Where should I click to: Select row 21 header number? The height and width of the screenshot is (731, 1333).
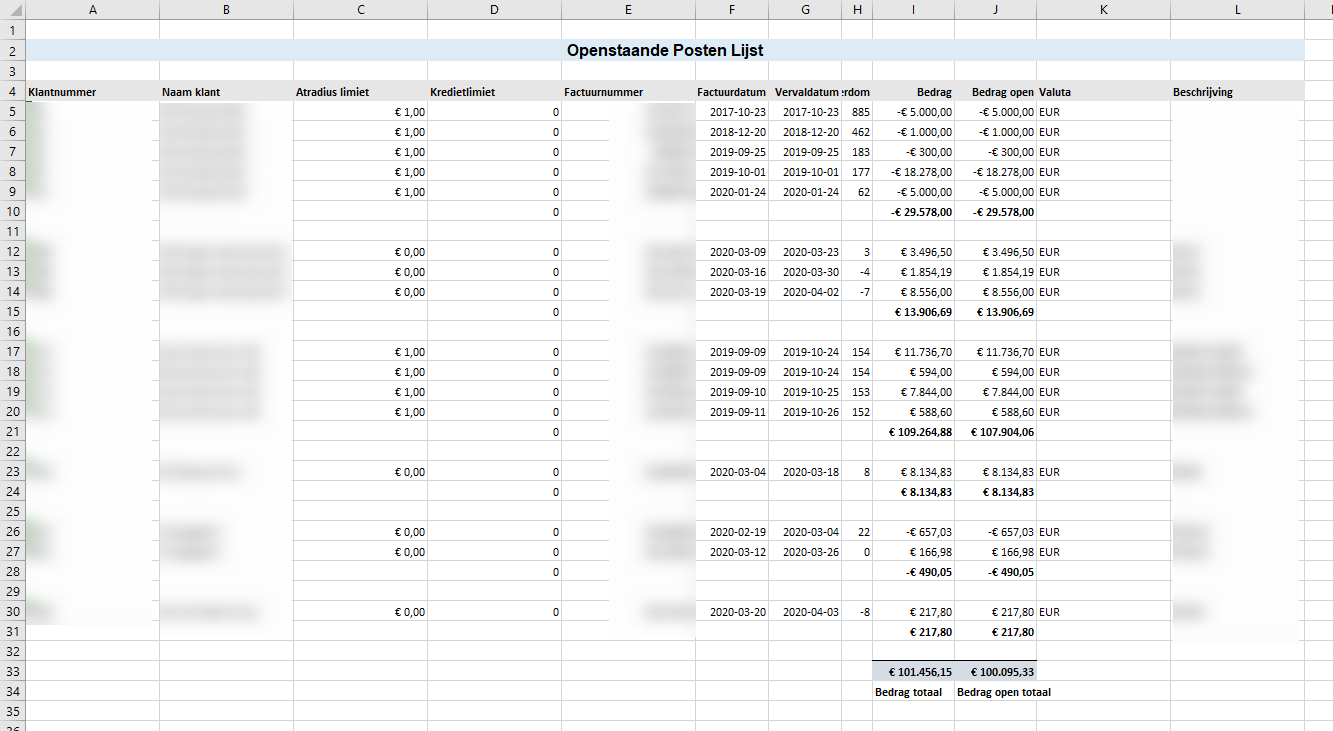[12, 431]
